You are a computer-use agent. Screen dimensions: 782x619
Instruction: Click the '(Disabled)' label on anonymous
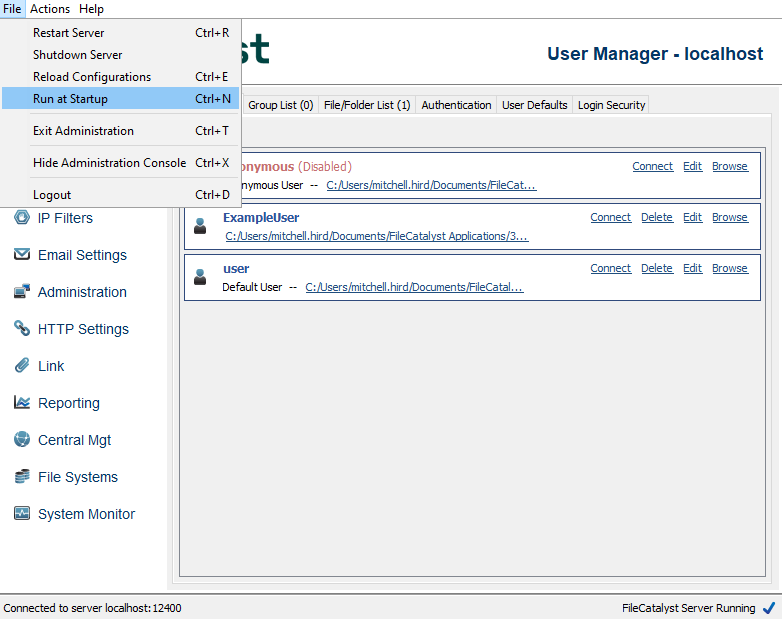pyautogui.click(x=325, y=166)
